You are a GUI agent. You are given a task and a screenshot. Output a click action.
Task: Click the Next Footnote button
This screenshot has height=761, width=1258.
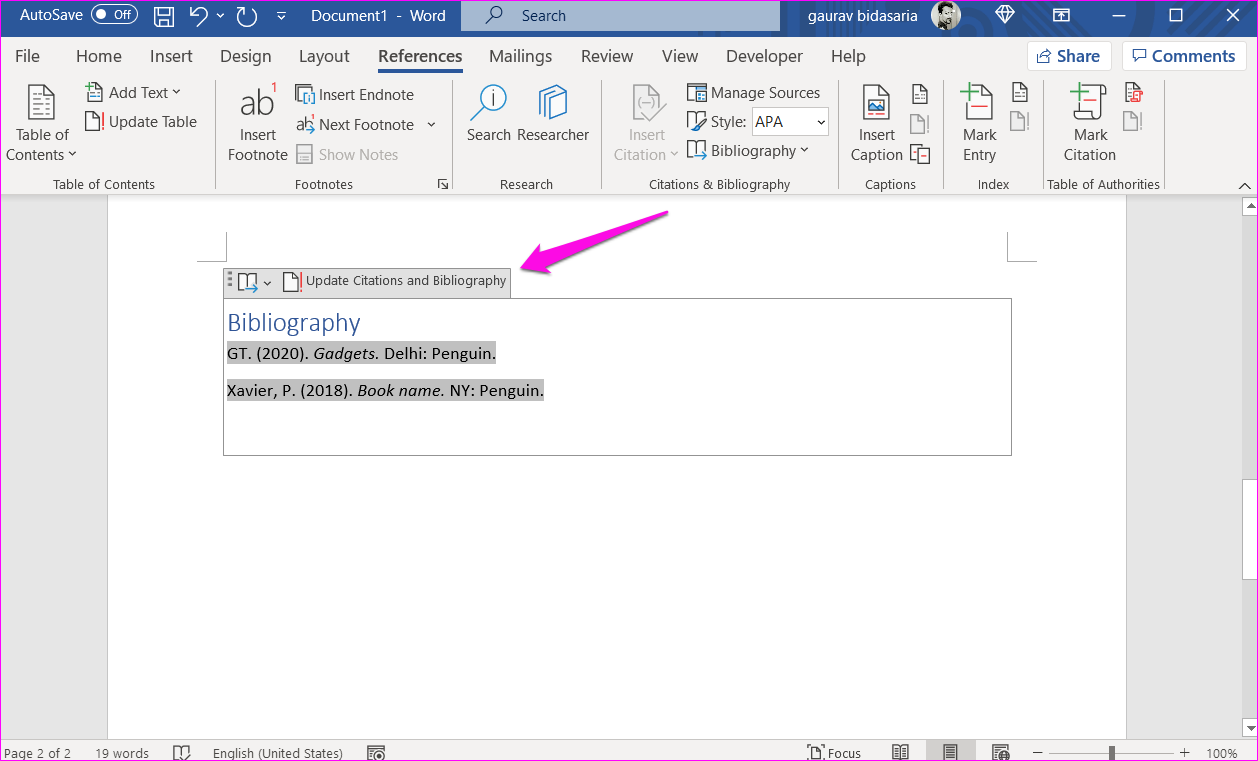click(x=355, y=124)
